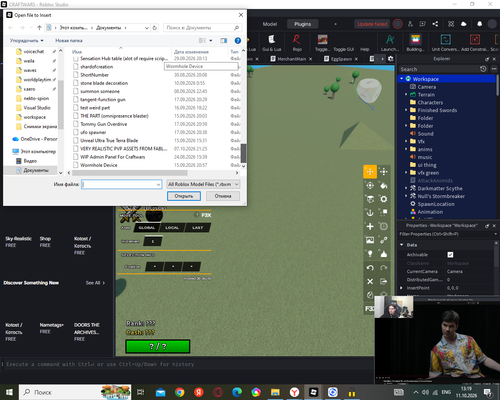Click the Отмена button
This screenshot has width=500, height=400.
(223, 196)
